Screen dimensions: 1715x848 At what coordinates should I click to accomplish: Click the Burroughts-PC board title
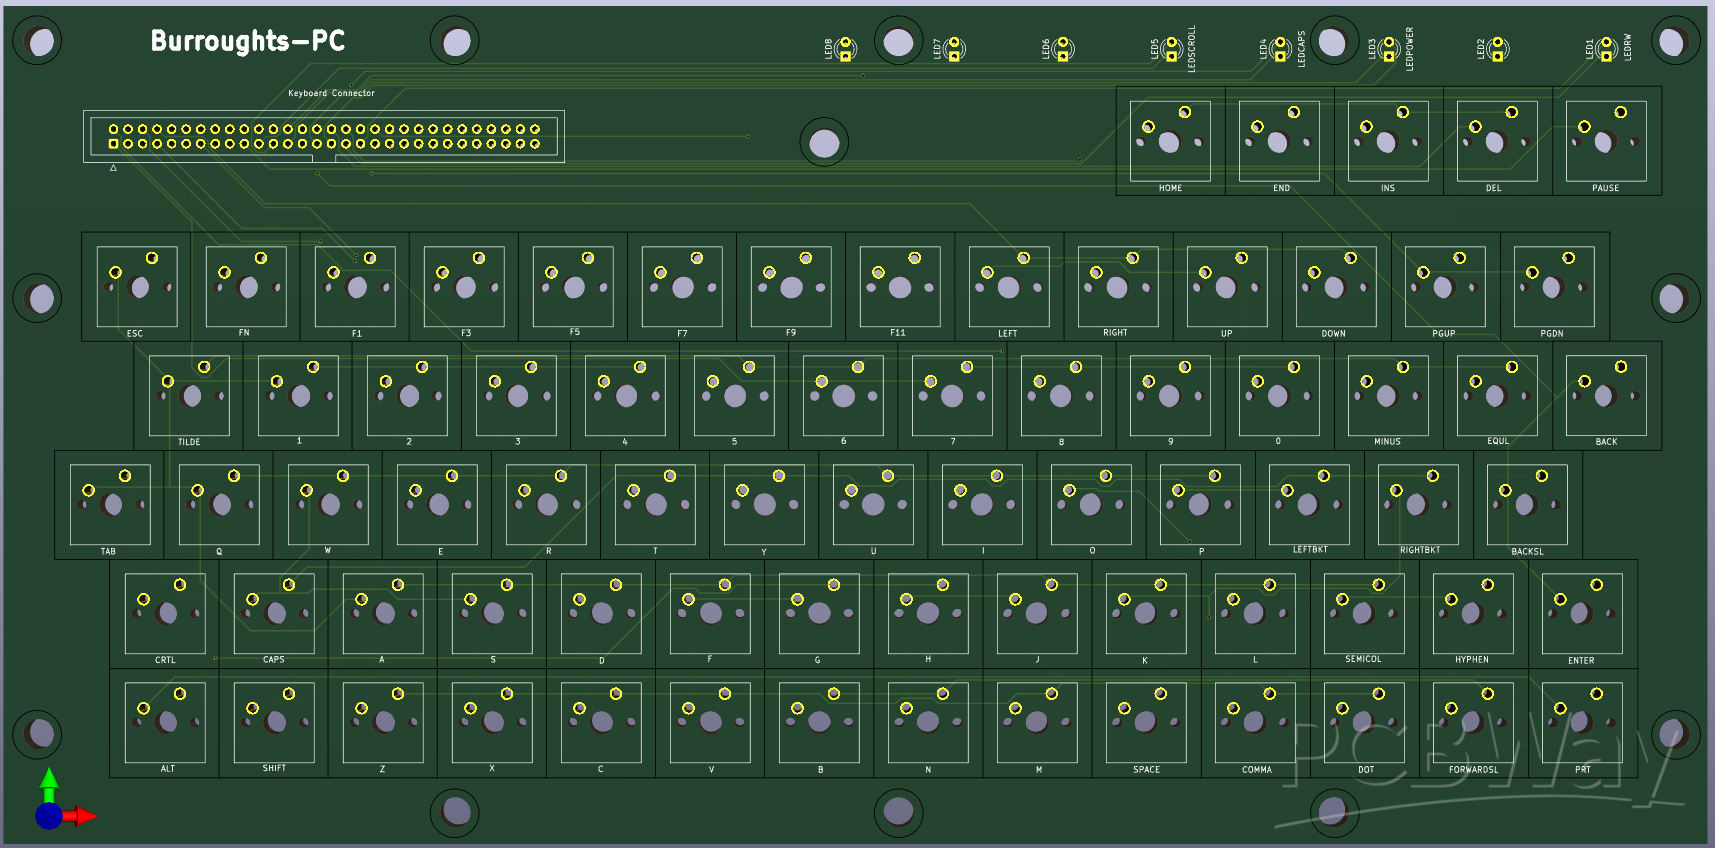pyautogui.click(x=248, y=41)
